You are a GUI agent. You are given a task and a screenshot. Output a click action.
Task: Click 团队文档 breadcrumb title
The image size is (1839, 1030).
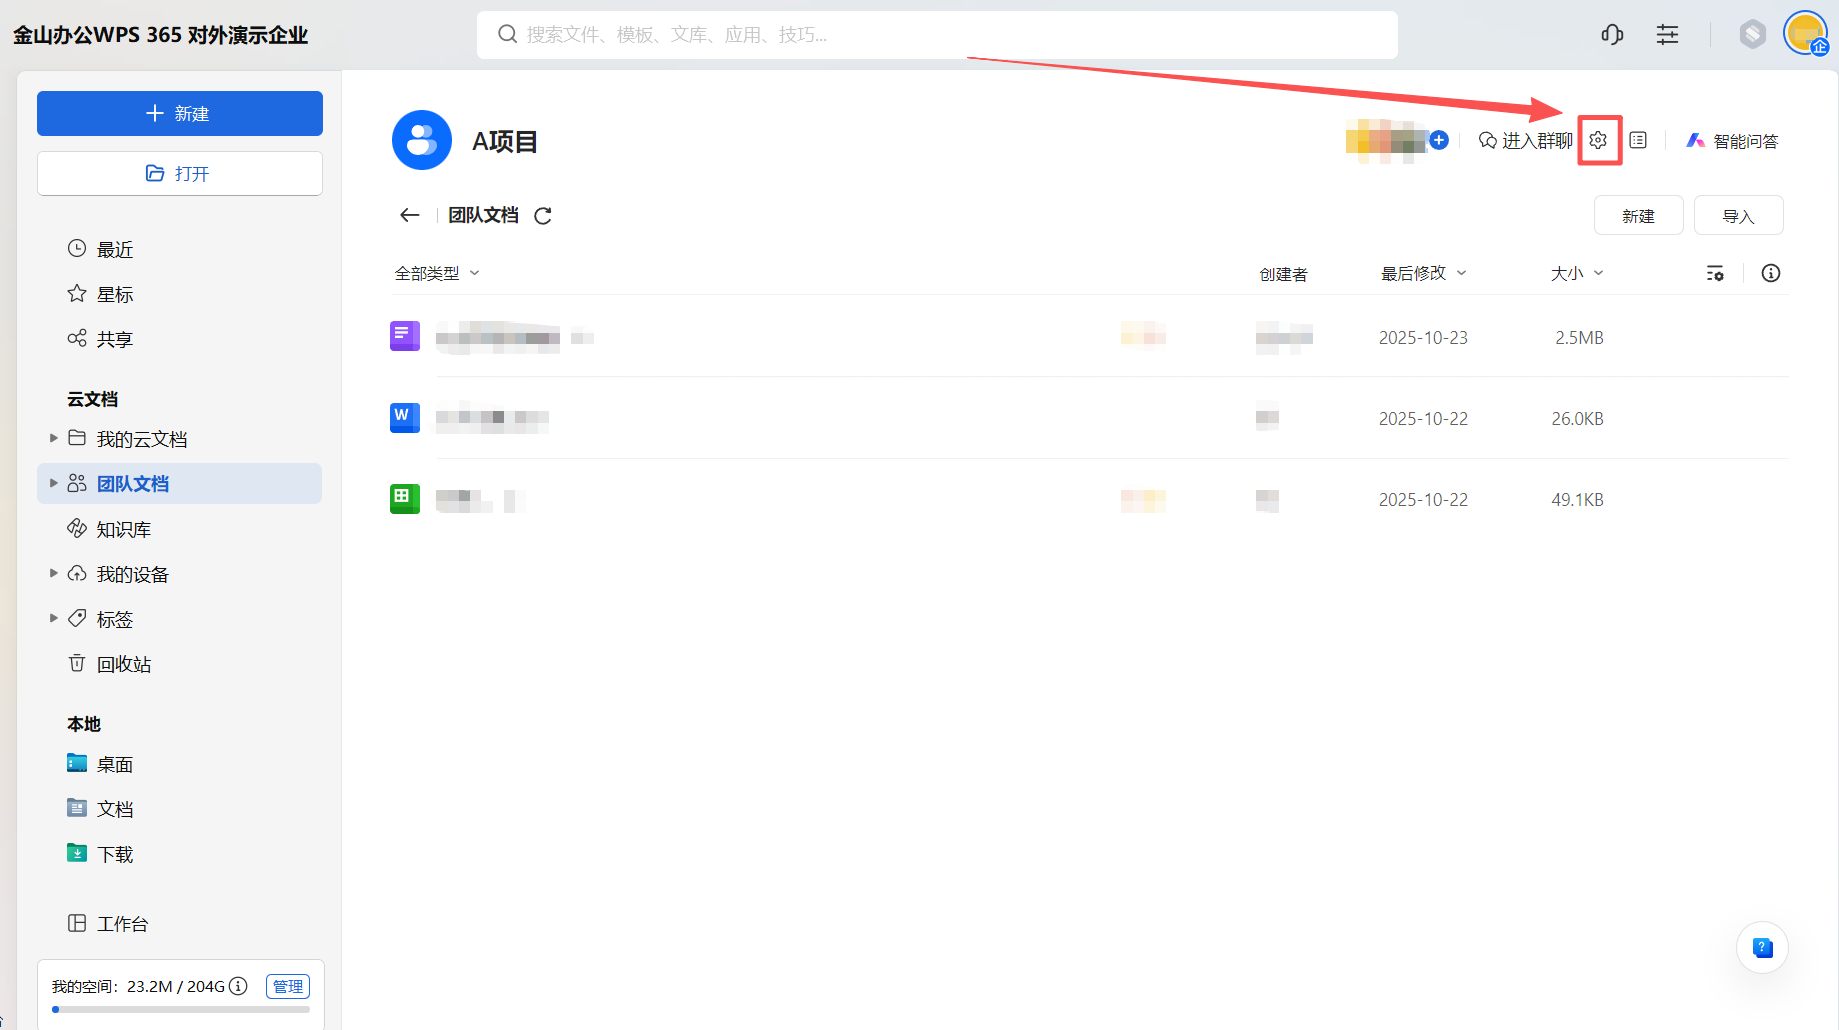(x=483, y=215)
